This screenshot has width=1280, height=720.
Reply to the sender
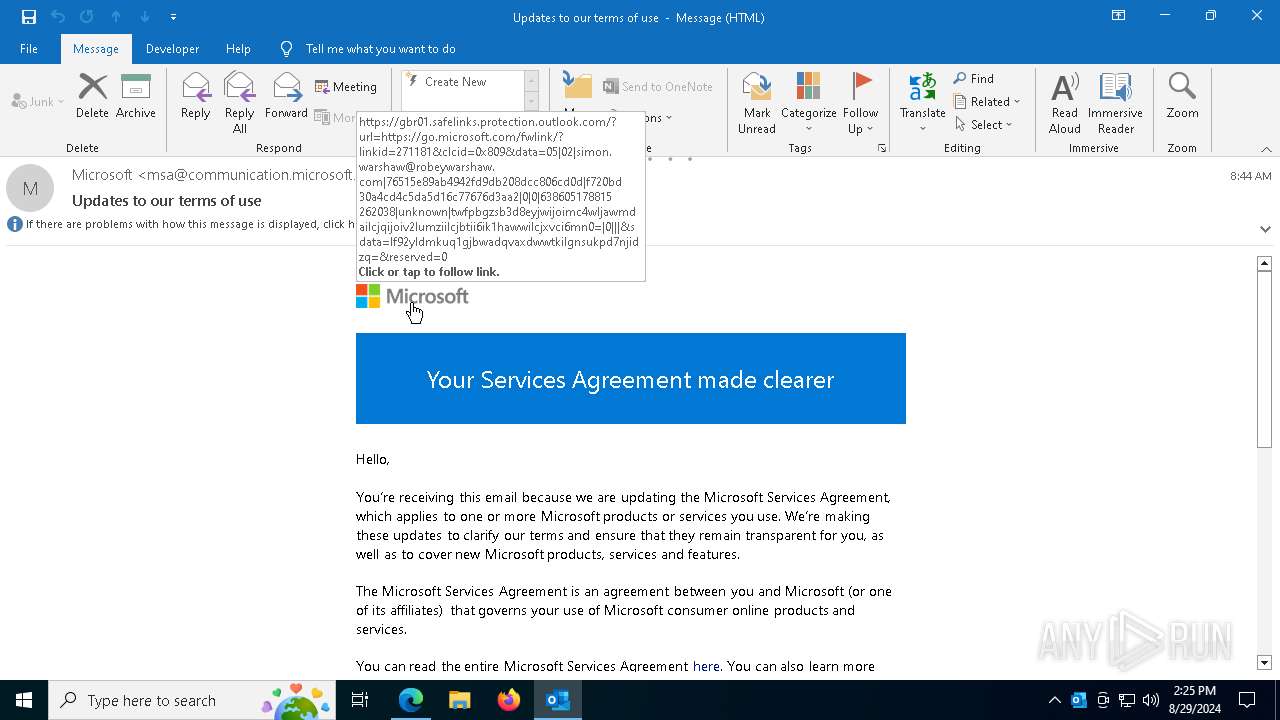(196, 96)
